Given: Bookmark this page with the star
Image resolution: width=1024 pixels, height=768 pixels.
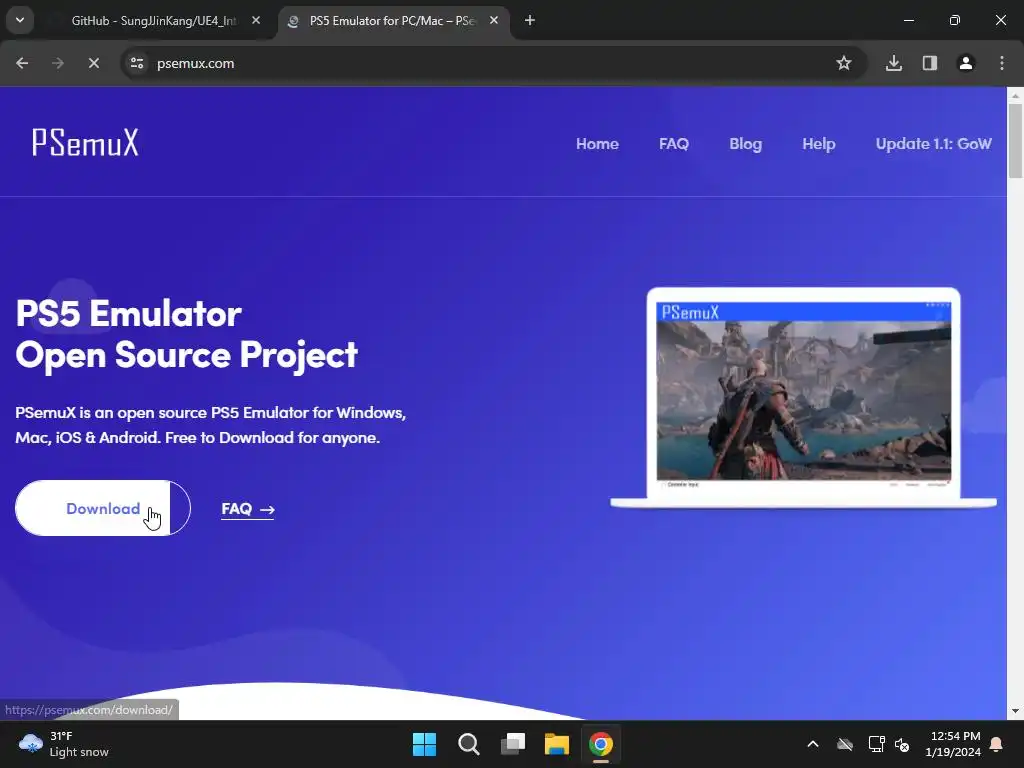Looking at the screenshot, I should pyautogui.click(x=844, y=63).
